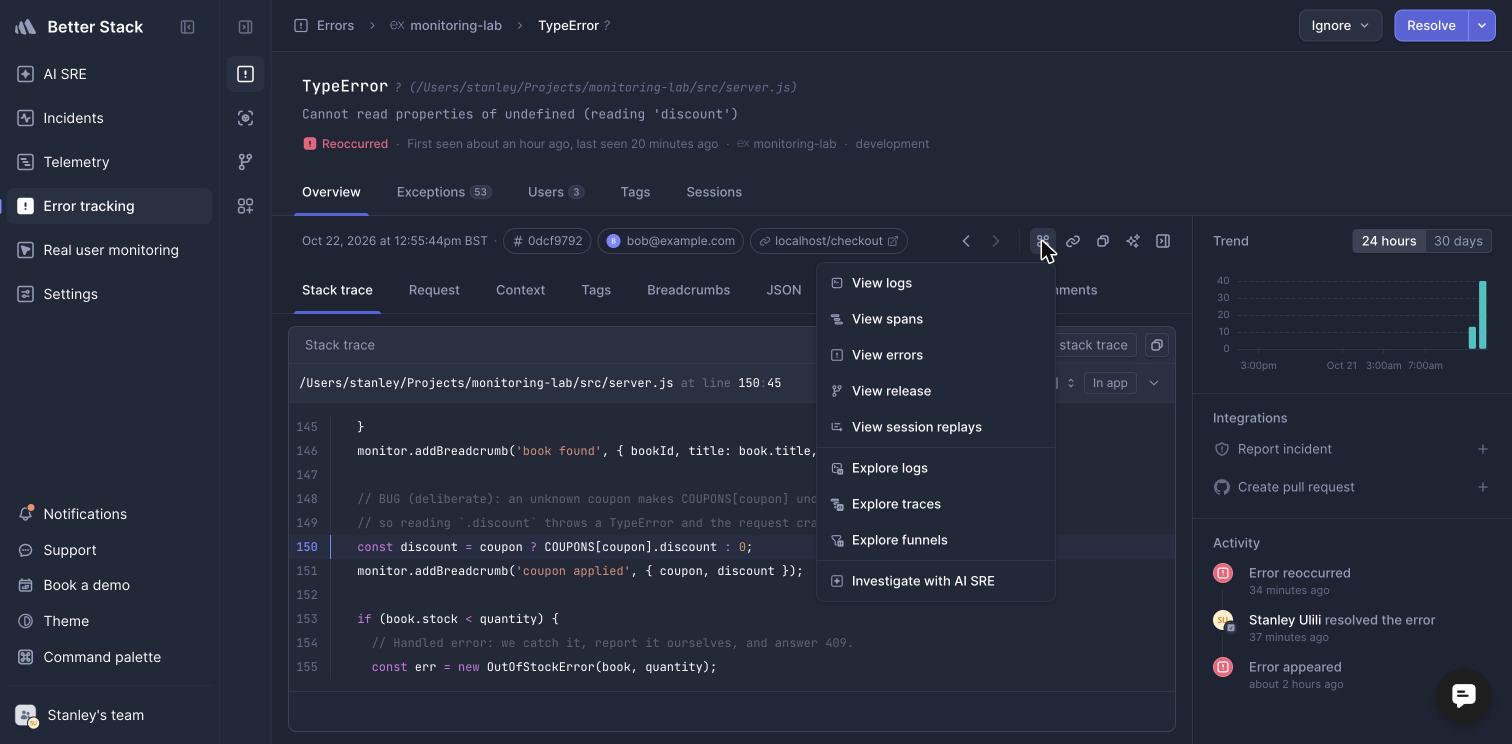Open Notifications in sidebar
The height and width of the screenshot is (744, 1512).
click(109, 514)
